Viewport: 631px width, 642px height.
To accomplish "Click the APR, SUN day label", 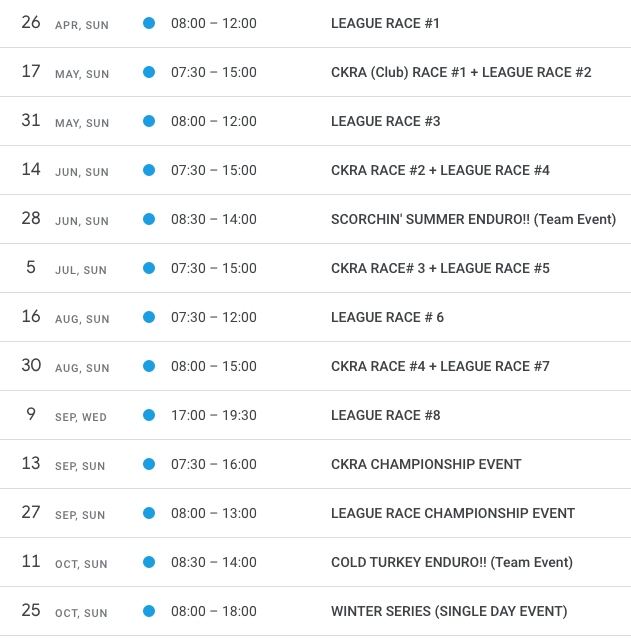I will (x=82, y=25).
